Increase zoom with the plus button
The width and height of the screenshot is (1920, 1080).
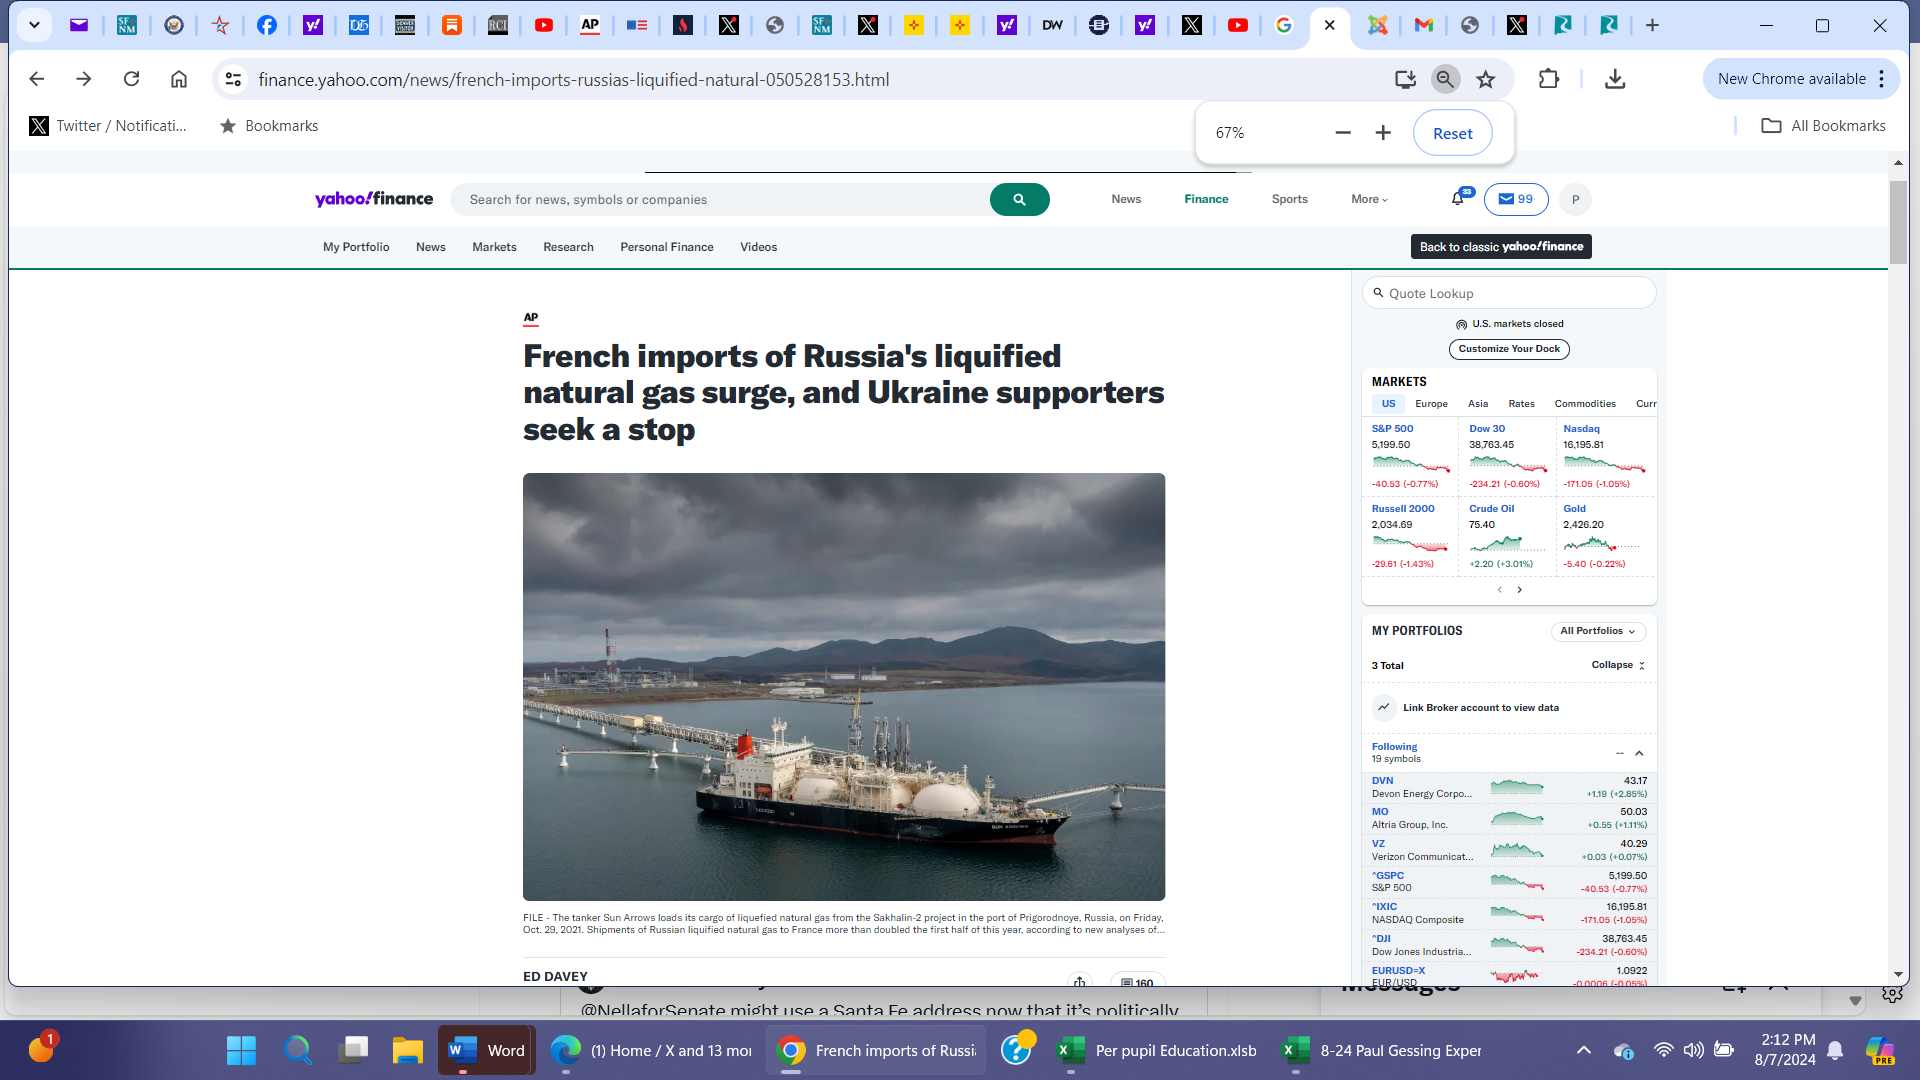click(x=1383, y=133)
